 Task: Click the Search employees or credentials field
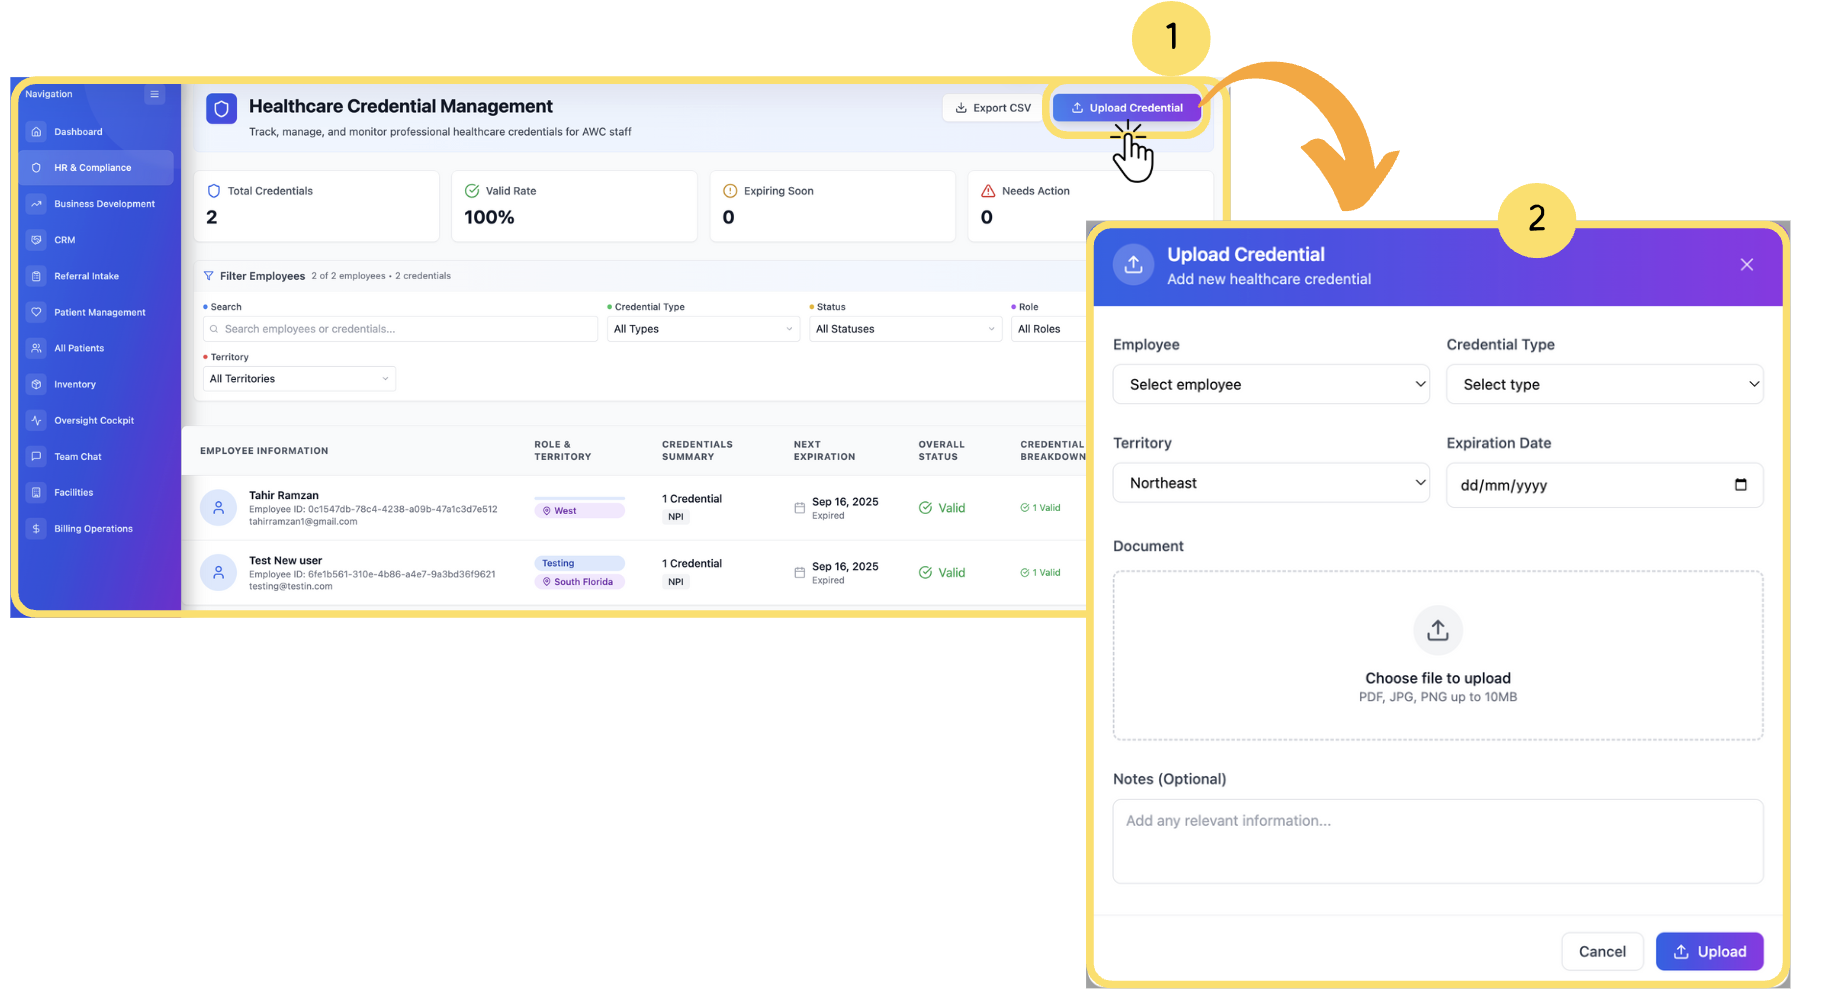coord(400,329)
